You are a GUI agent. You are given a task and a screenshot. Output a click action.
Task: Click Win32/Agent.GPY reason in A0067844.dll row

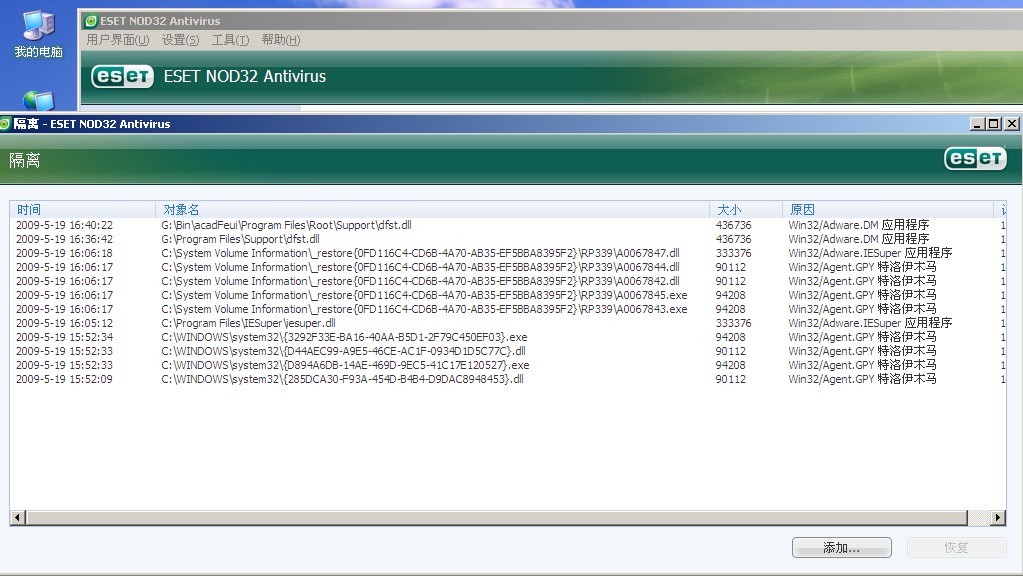[x=863, y=267]
